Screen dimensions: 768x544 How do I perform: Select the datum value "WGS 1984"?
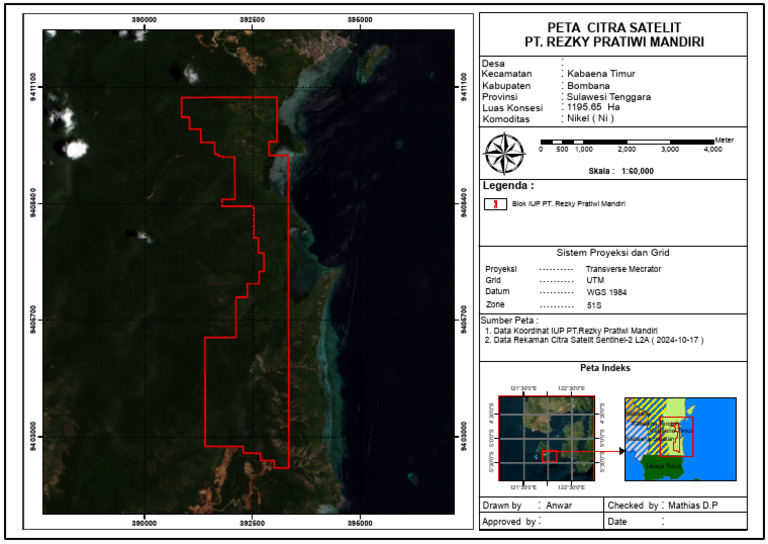[606, 292]
